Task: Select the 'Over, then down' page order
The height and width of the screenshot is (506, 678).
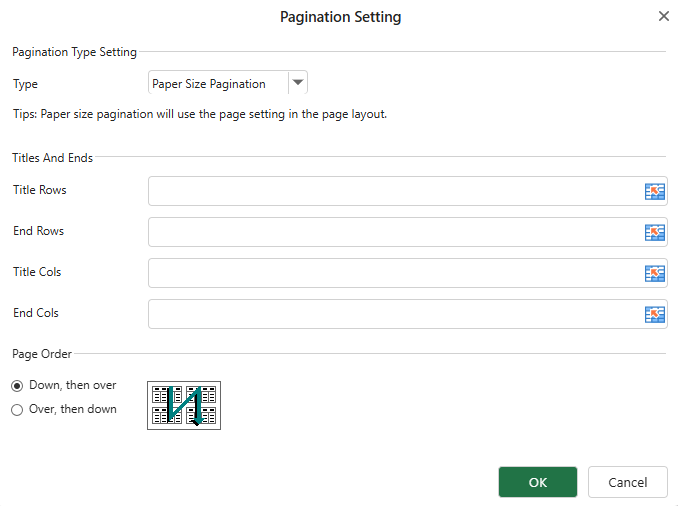Action: 17,409
